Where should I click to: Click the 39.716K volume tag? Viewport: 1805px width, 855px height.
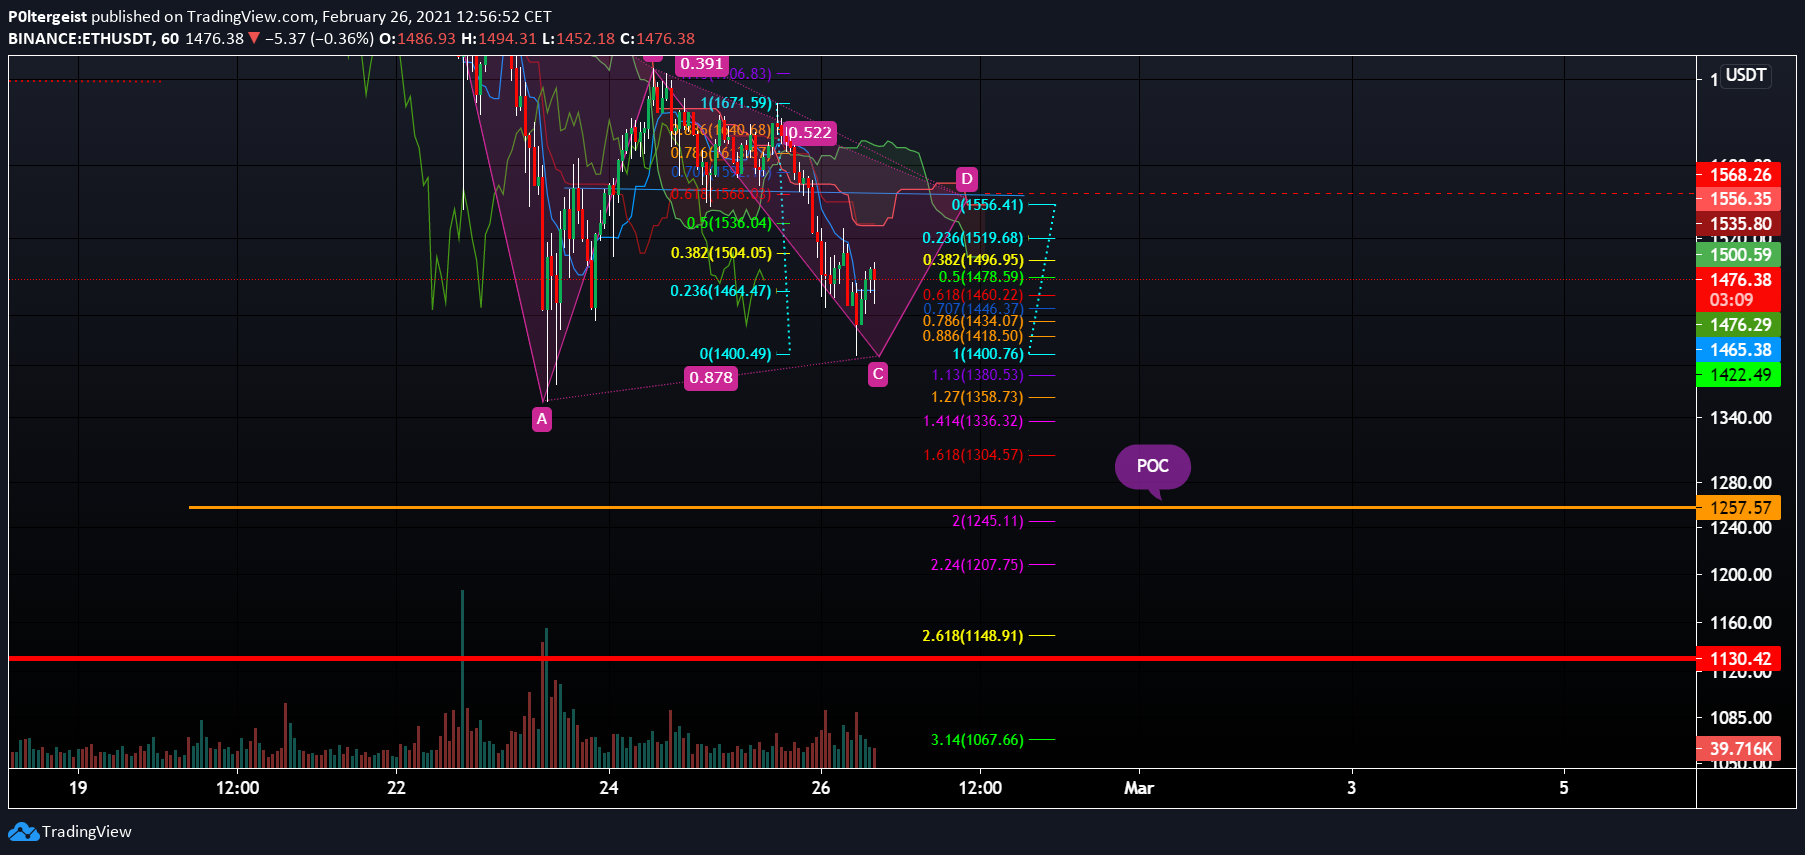coord(1739,749)
